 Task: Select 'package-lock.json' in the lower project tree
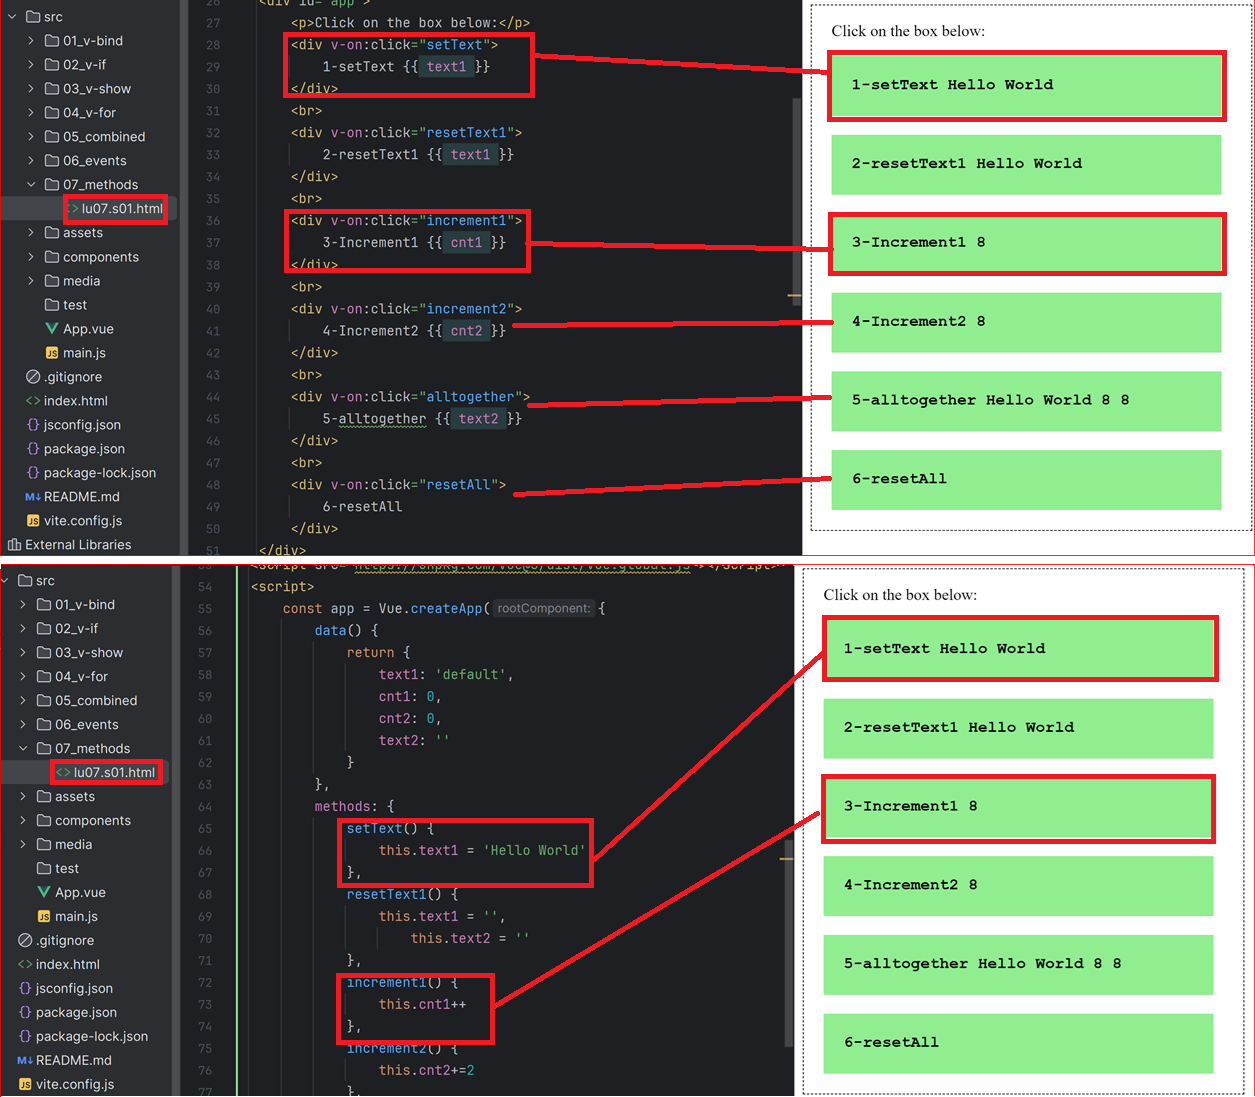[92, 1037]
